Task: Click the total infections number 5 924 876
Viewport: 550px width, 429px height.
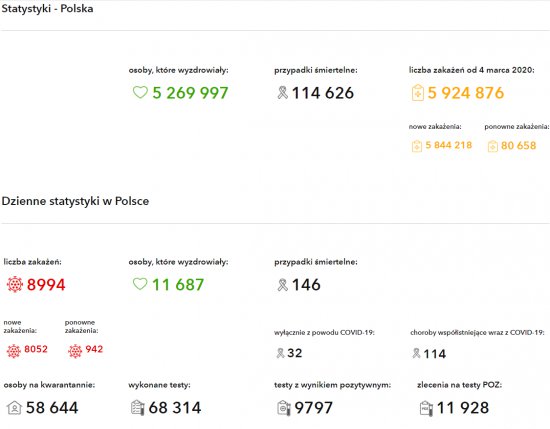Action: click(x=466, y=93)
